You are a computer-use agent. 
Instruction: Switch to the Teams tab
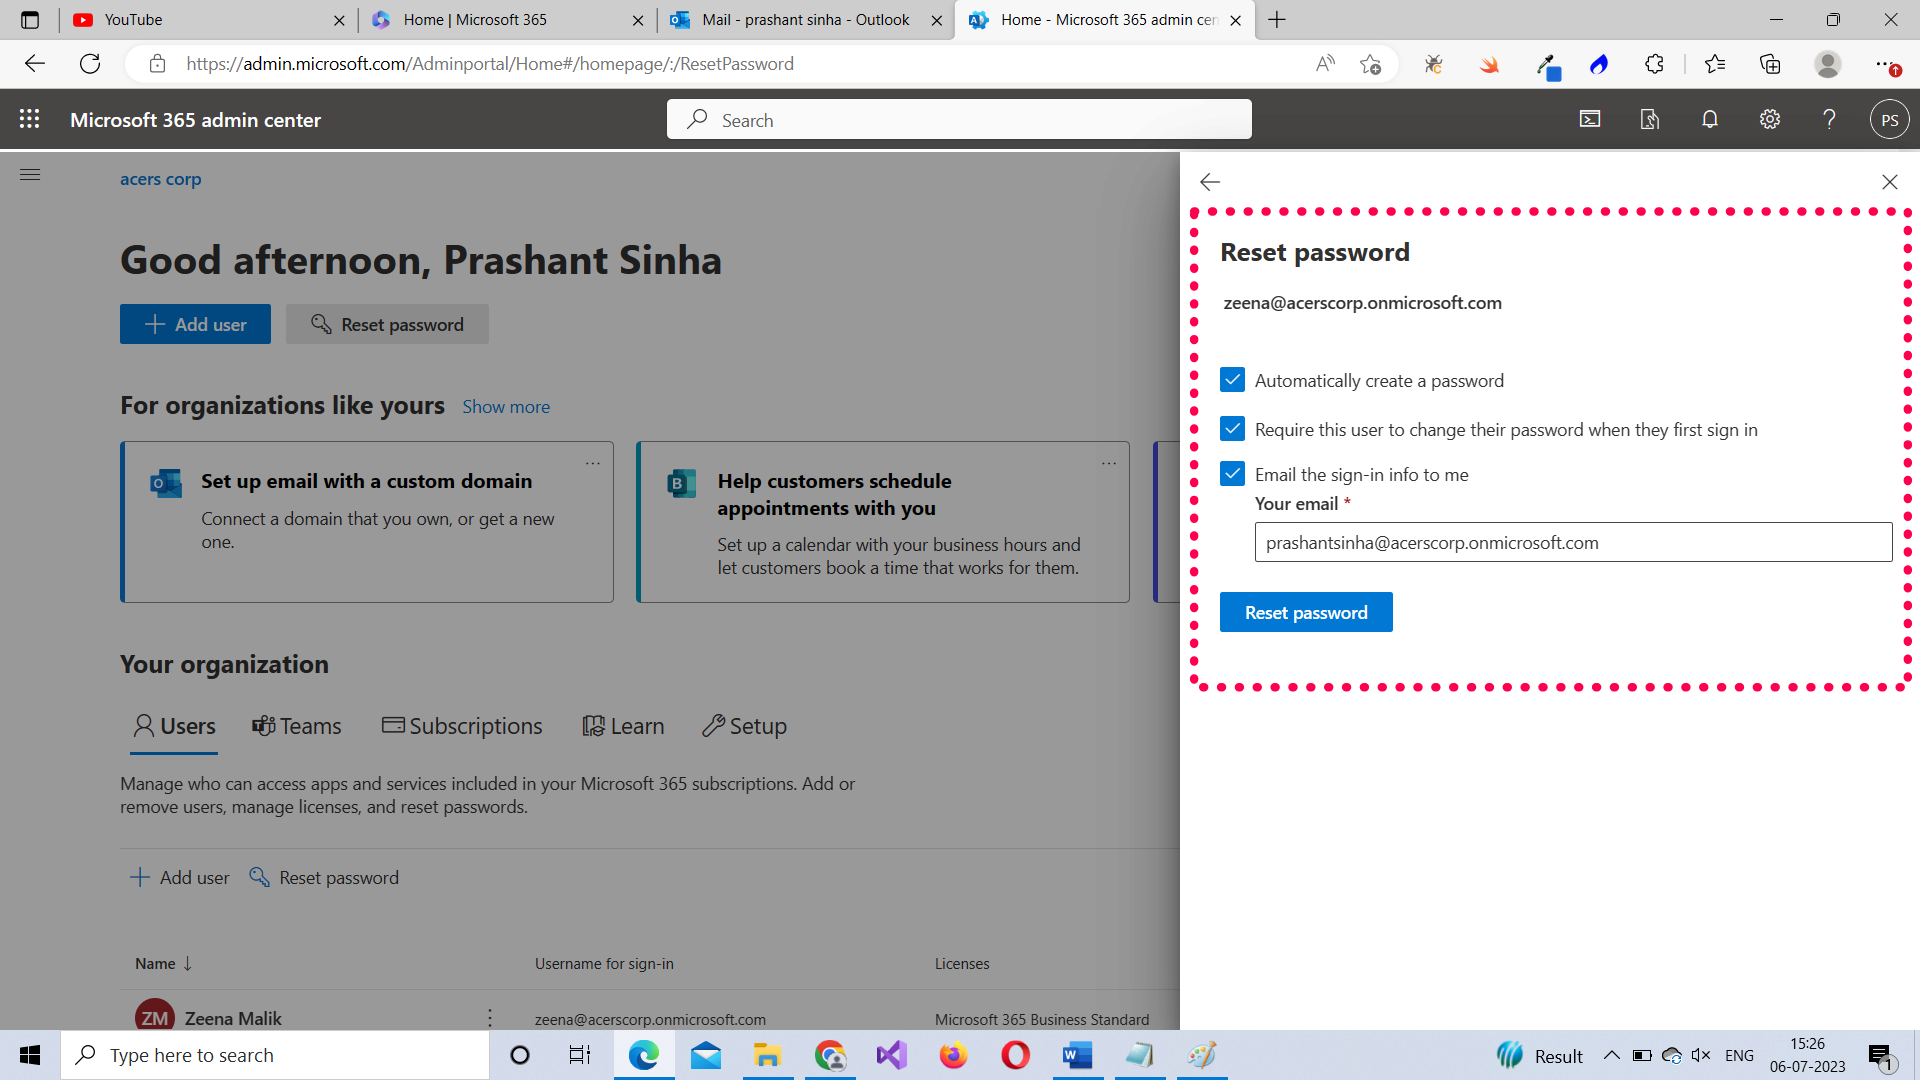(x=297, y=726)
